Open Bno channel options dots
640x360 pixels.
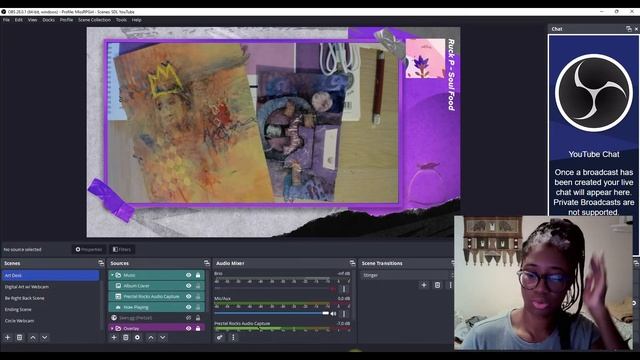[344, 289]
